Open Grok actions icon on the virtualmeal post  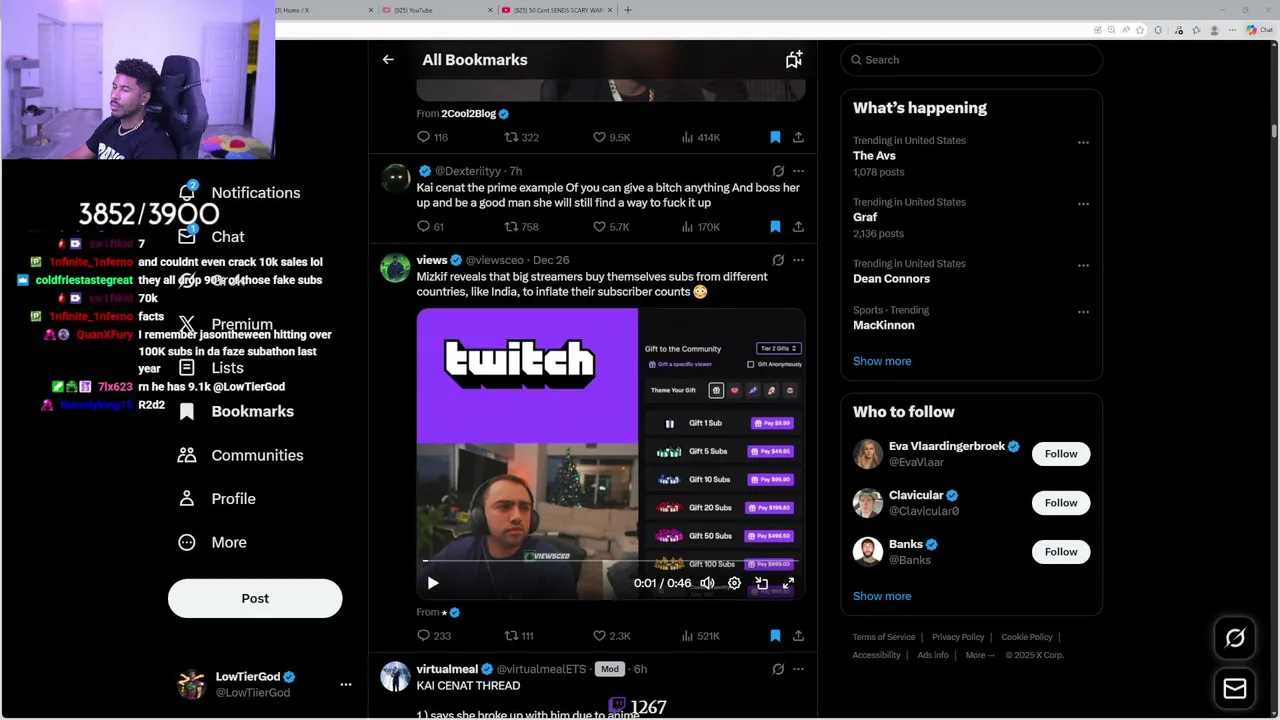pos(778,669)
